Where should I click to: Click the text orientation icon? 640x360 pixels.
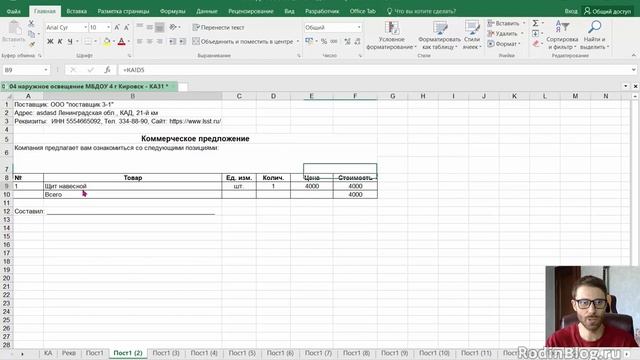pos(173,27)
